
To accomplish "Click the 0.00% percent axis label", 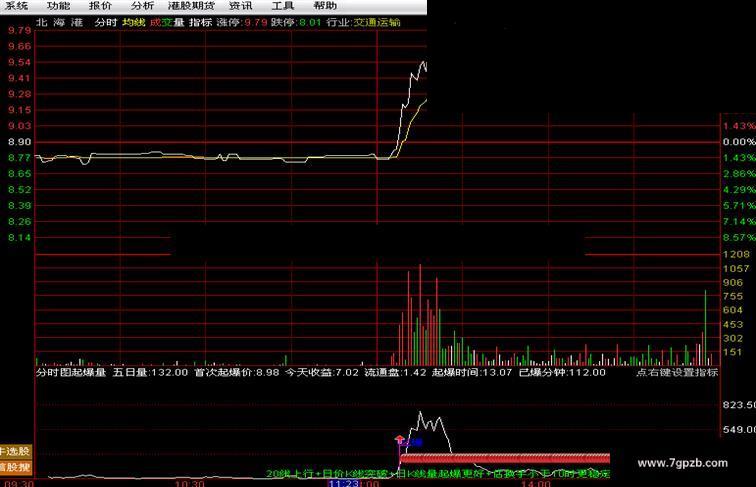I will point(739,142).
